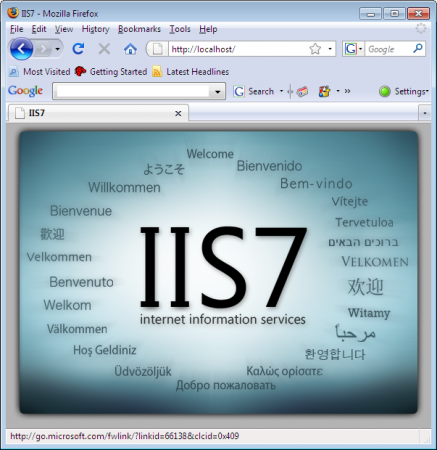
Task: Open the Getting Started bookmark
Action: 111,72
